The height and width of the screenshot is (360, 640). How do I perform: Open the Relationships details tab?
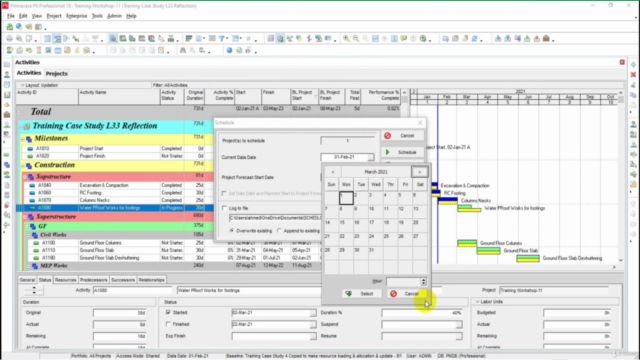coord(151,280)
